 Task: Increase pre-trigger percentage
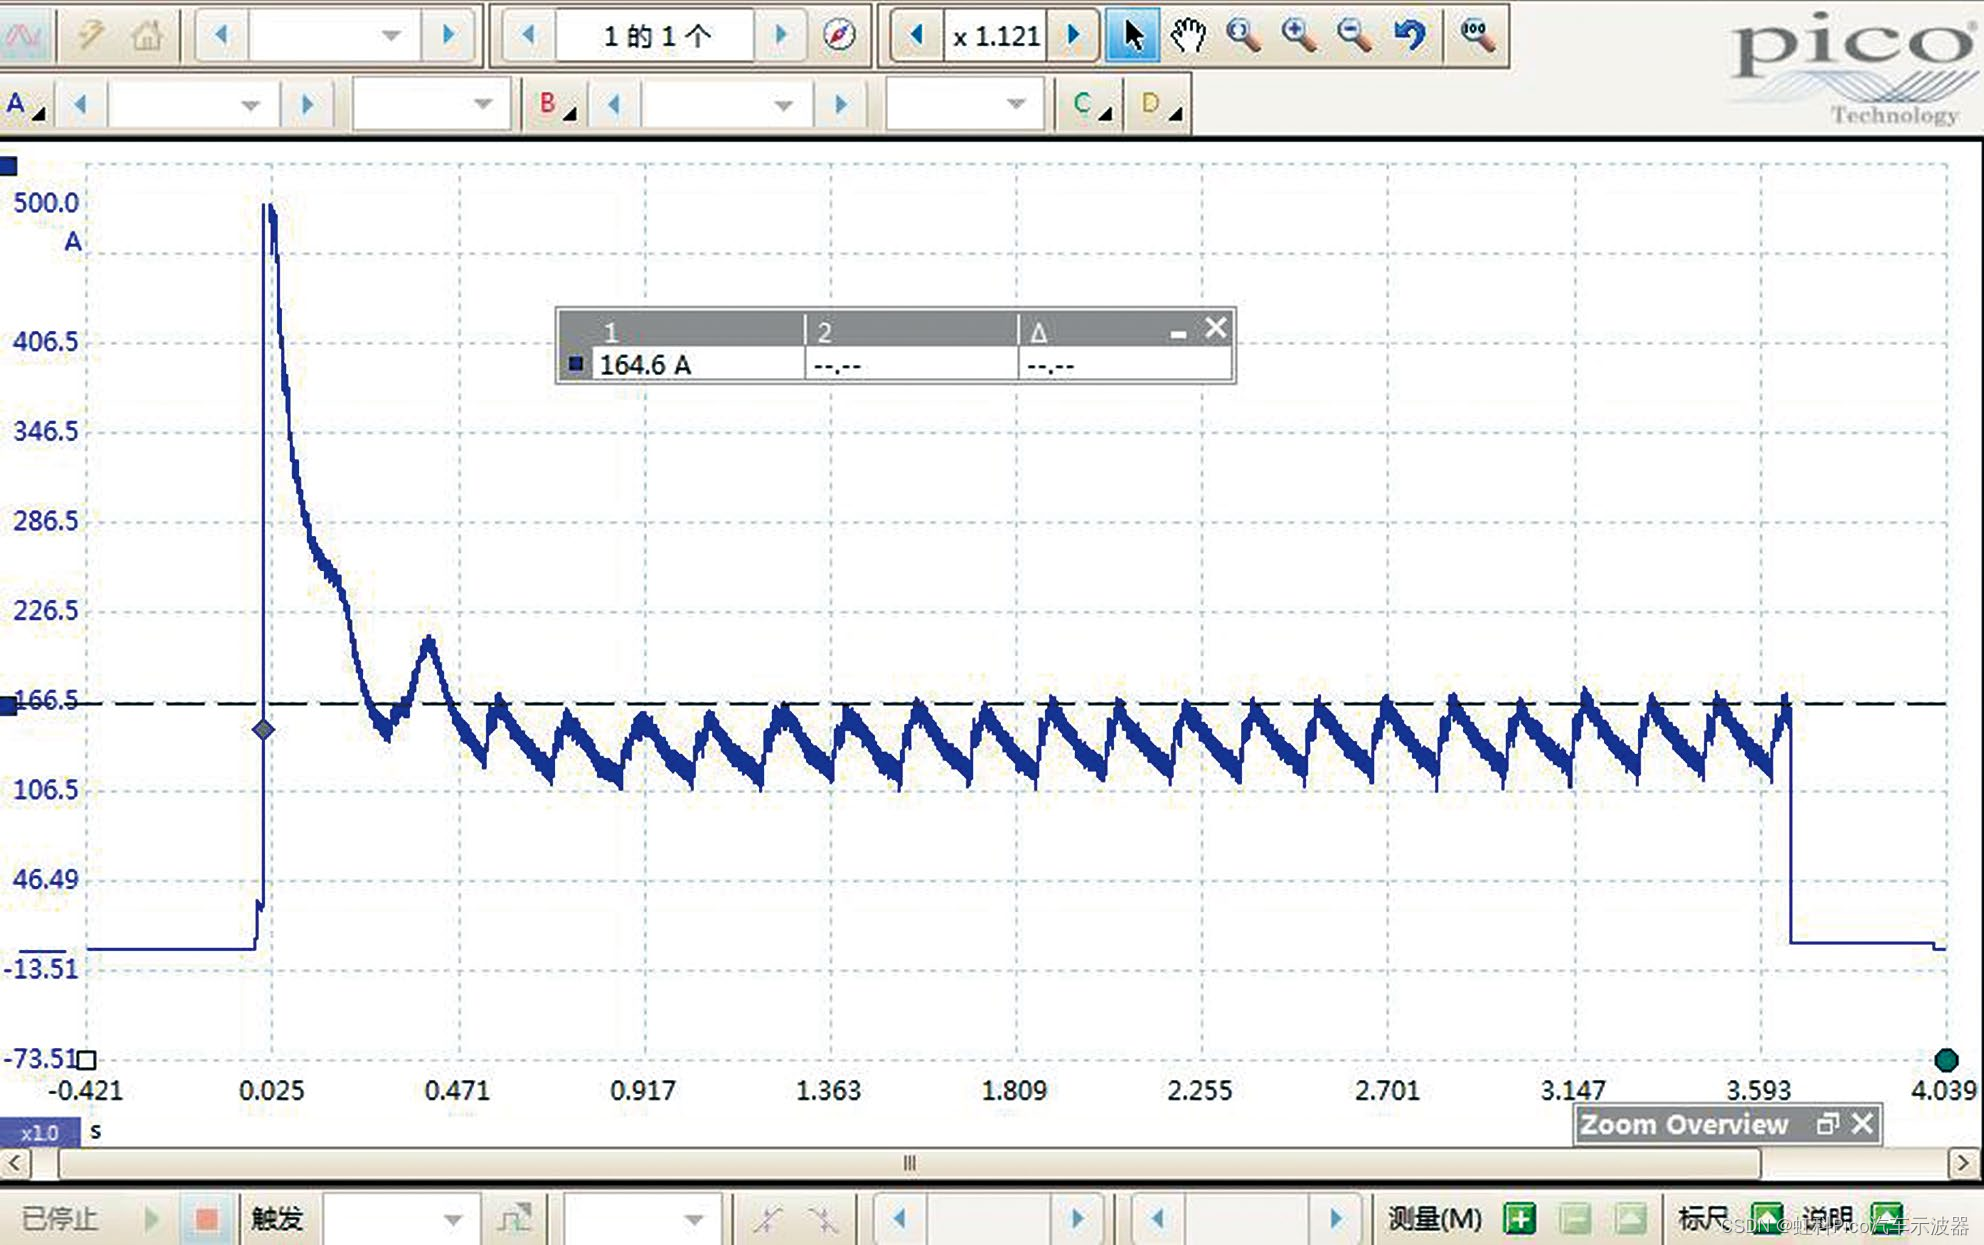pos(1335,1219)
